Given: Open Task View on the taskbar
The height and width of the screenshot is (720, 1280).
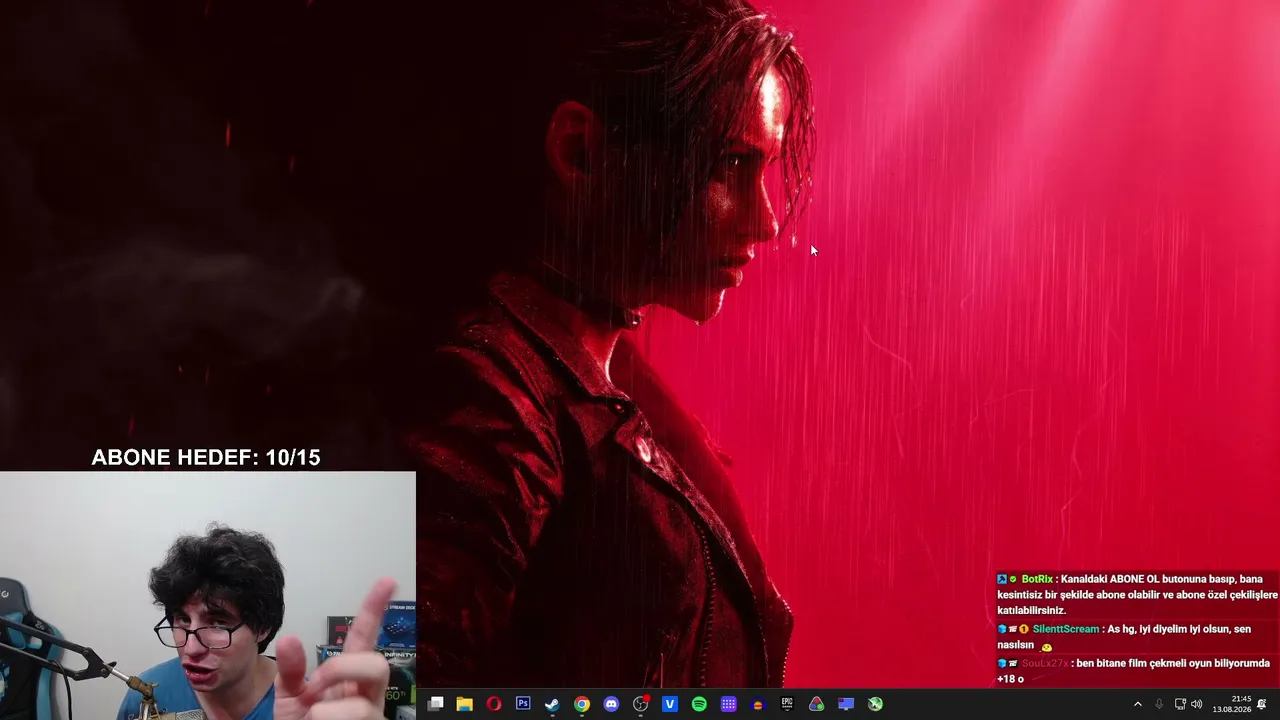Looking at the screenshot, I should 435,704.
